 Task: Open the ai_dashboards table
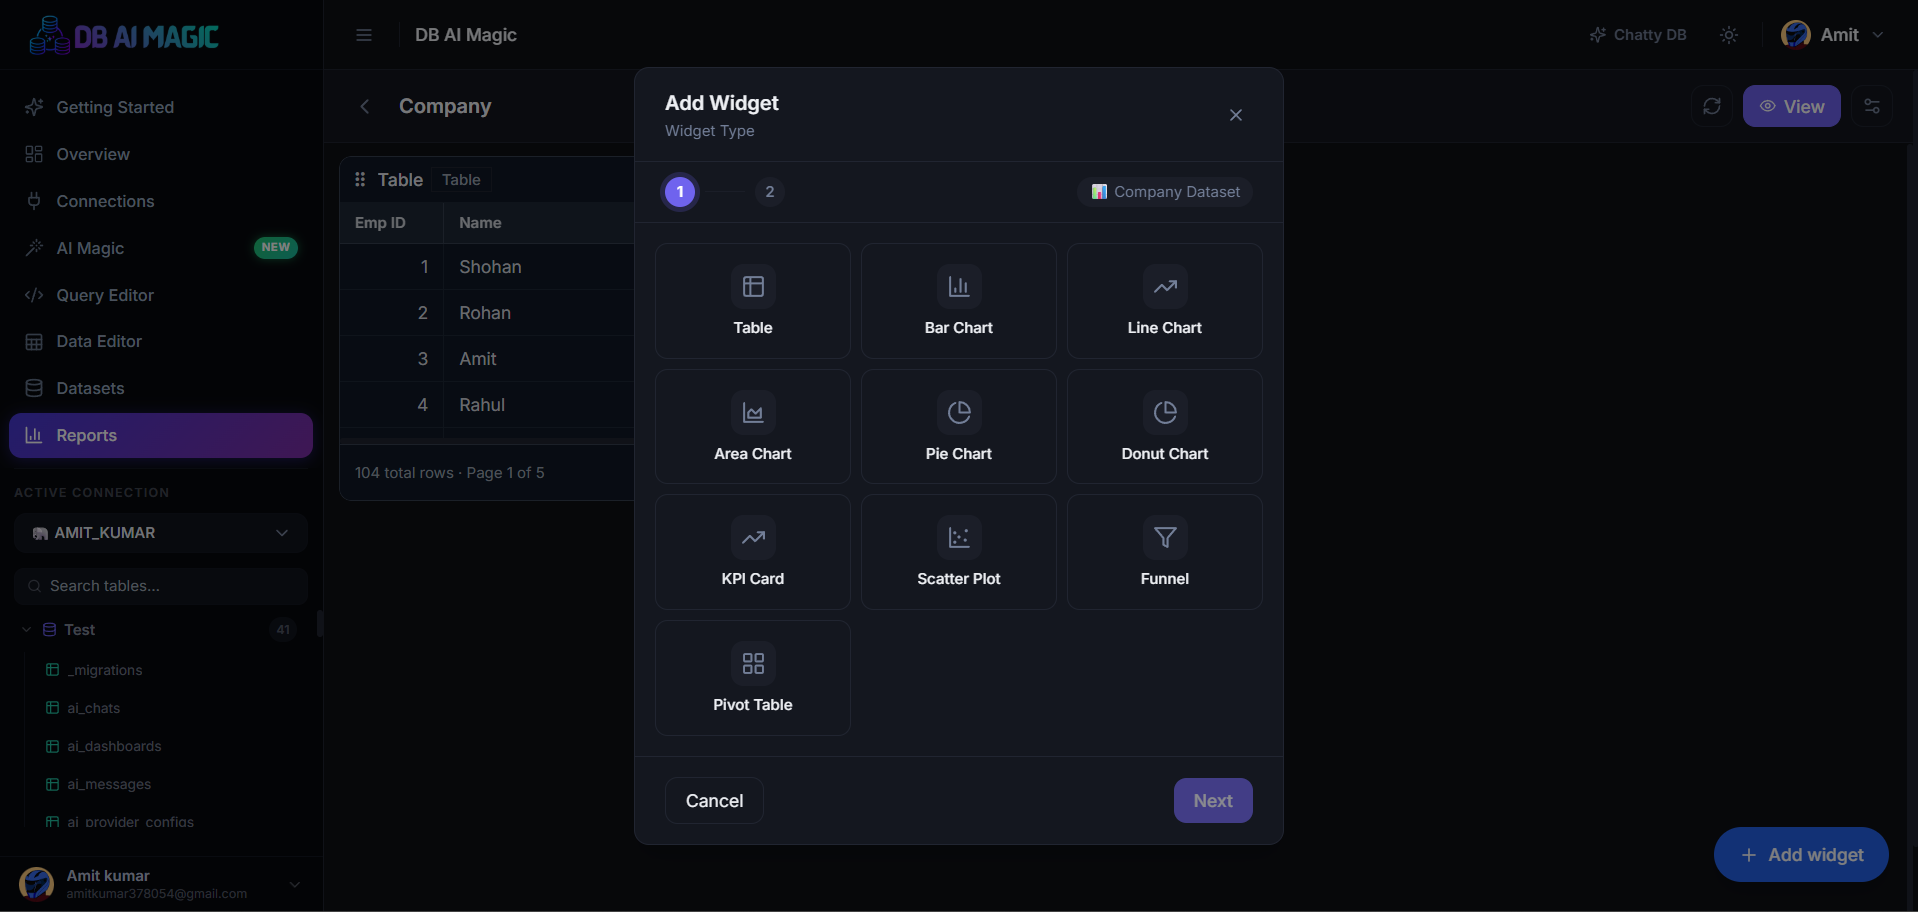104,746
